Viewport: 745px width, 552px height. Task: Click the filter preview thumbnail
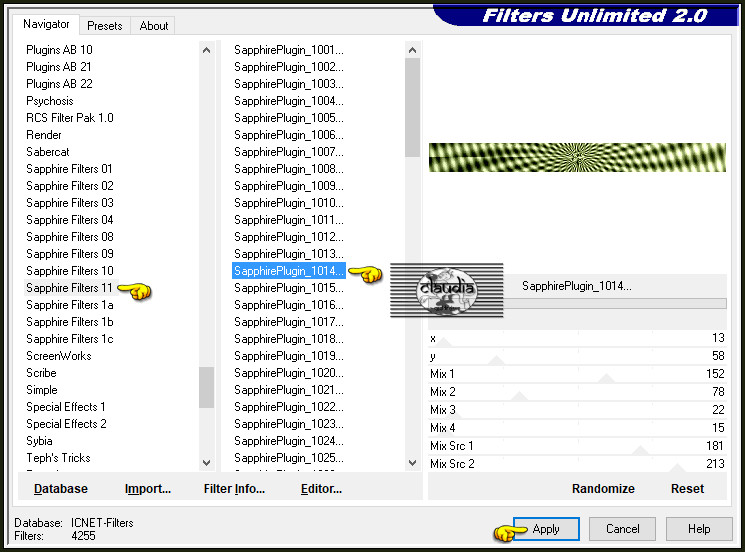(577, 157)
